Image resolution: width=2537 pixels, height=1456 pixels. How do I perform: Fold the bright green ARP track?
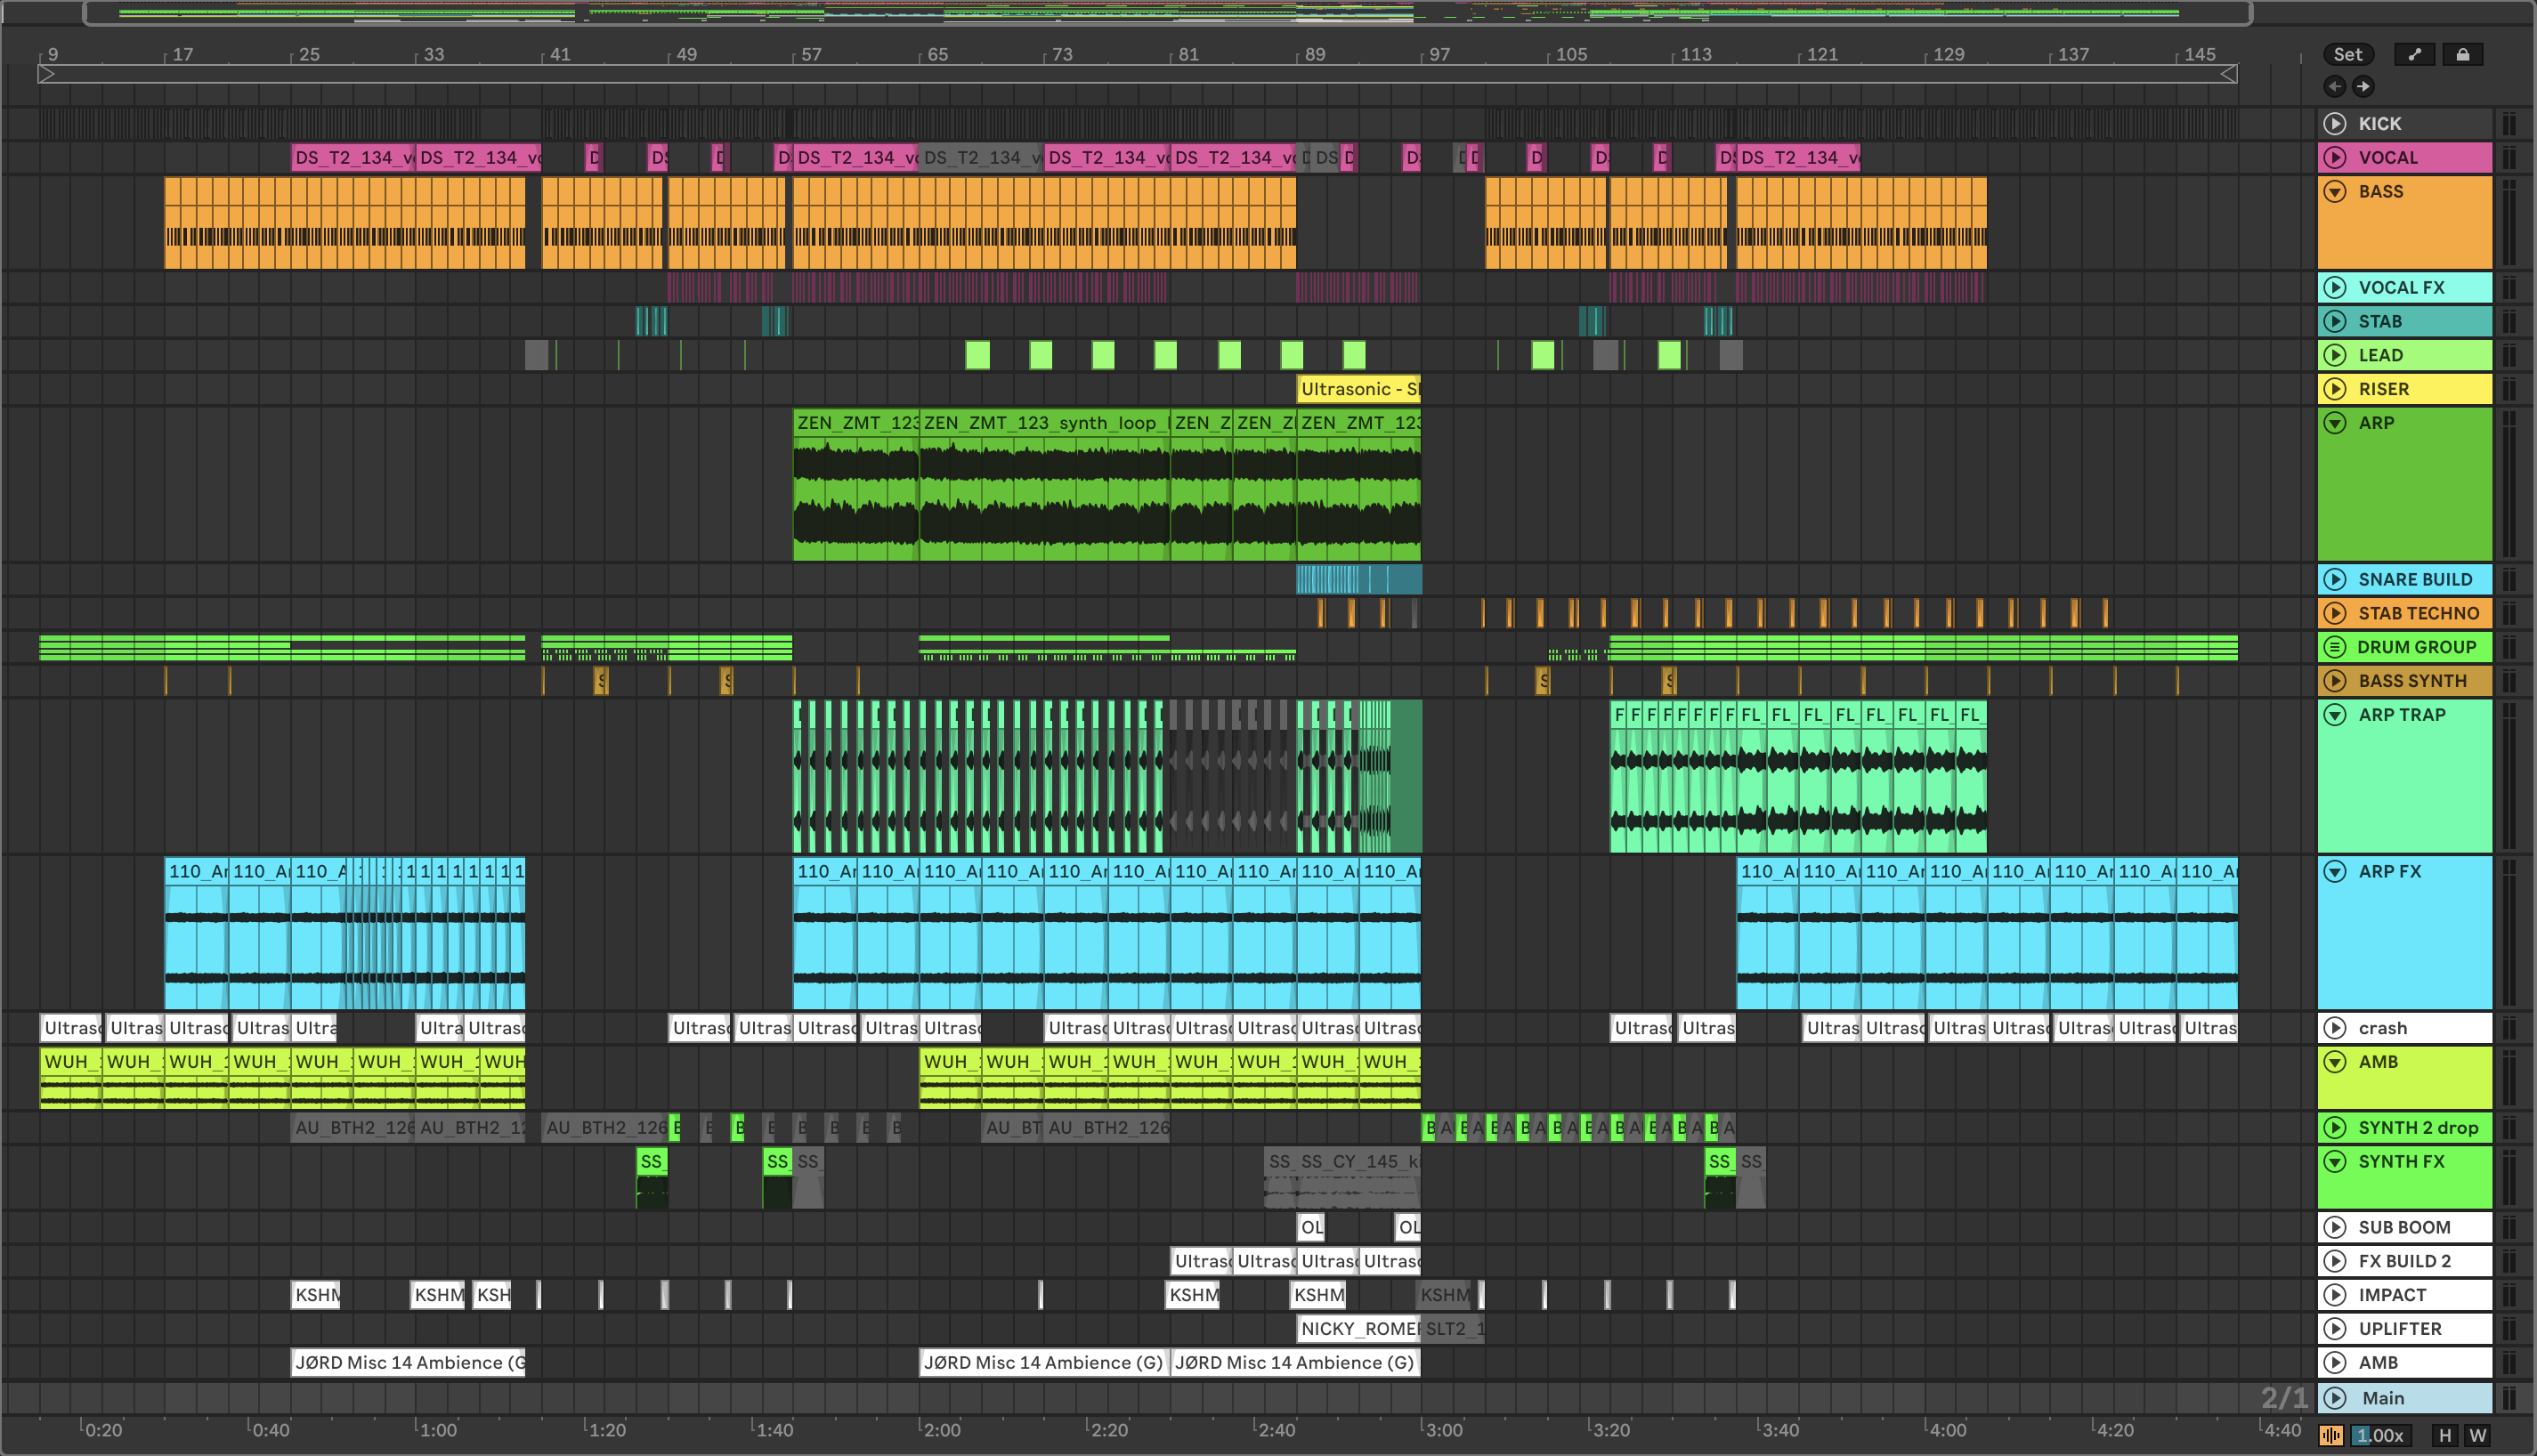tap(2334, 423)
